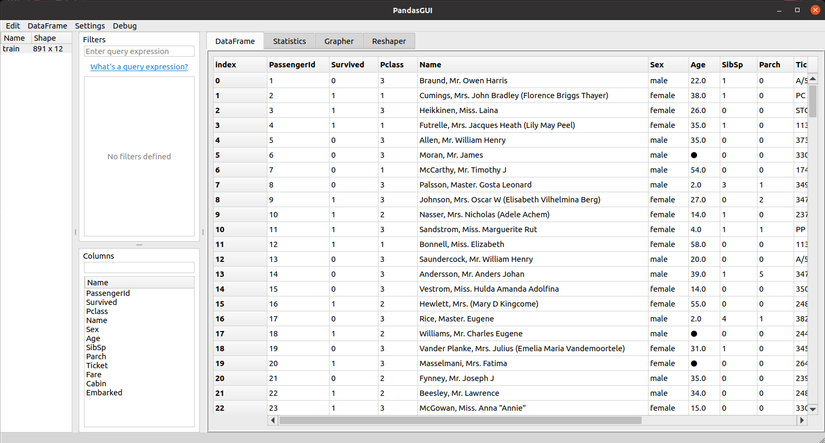The width and height of the screenshot is (825, 443).
Task: Click the SibSp column header
Action: point(738,65)
